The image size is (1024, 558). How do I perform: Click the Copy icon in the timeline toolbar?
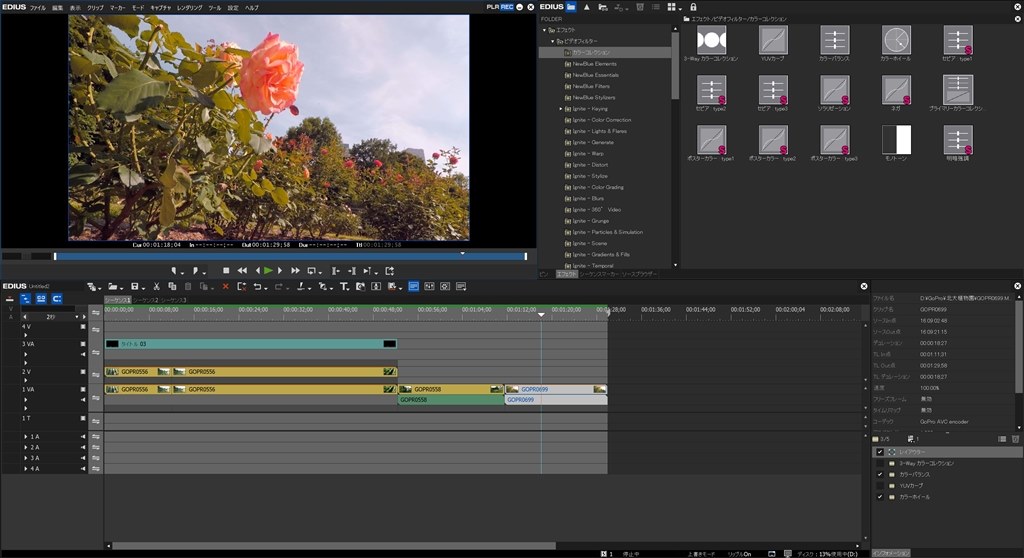pos(172,286)
